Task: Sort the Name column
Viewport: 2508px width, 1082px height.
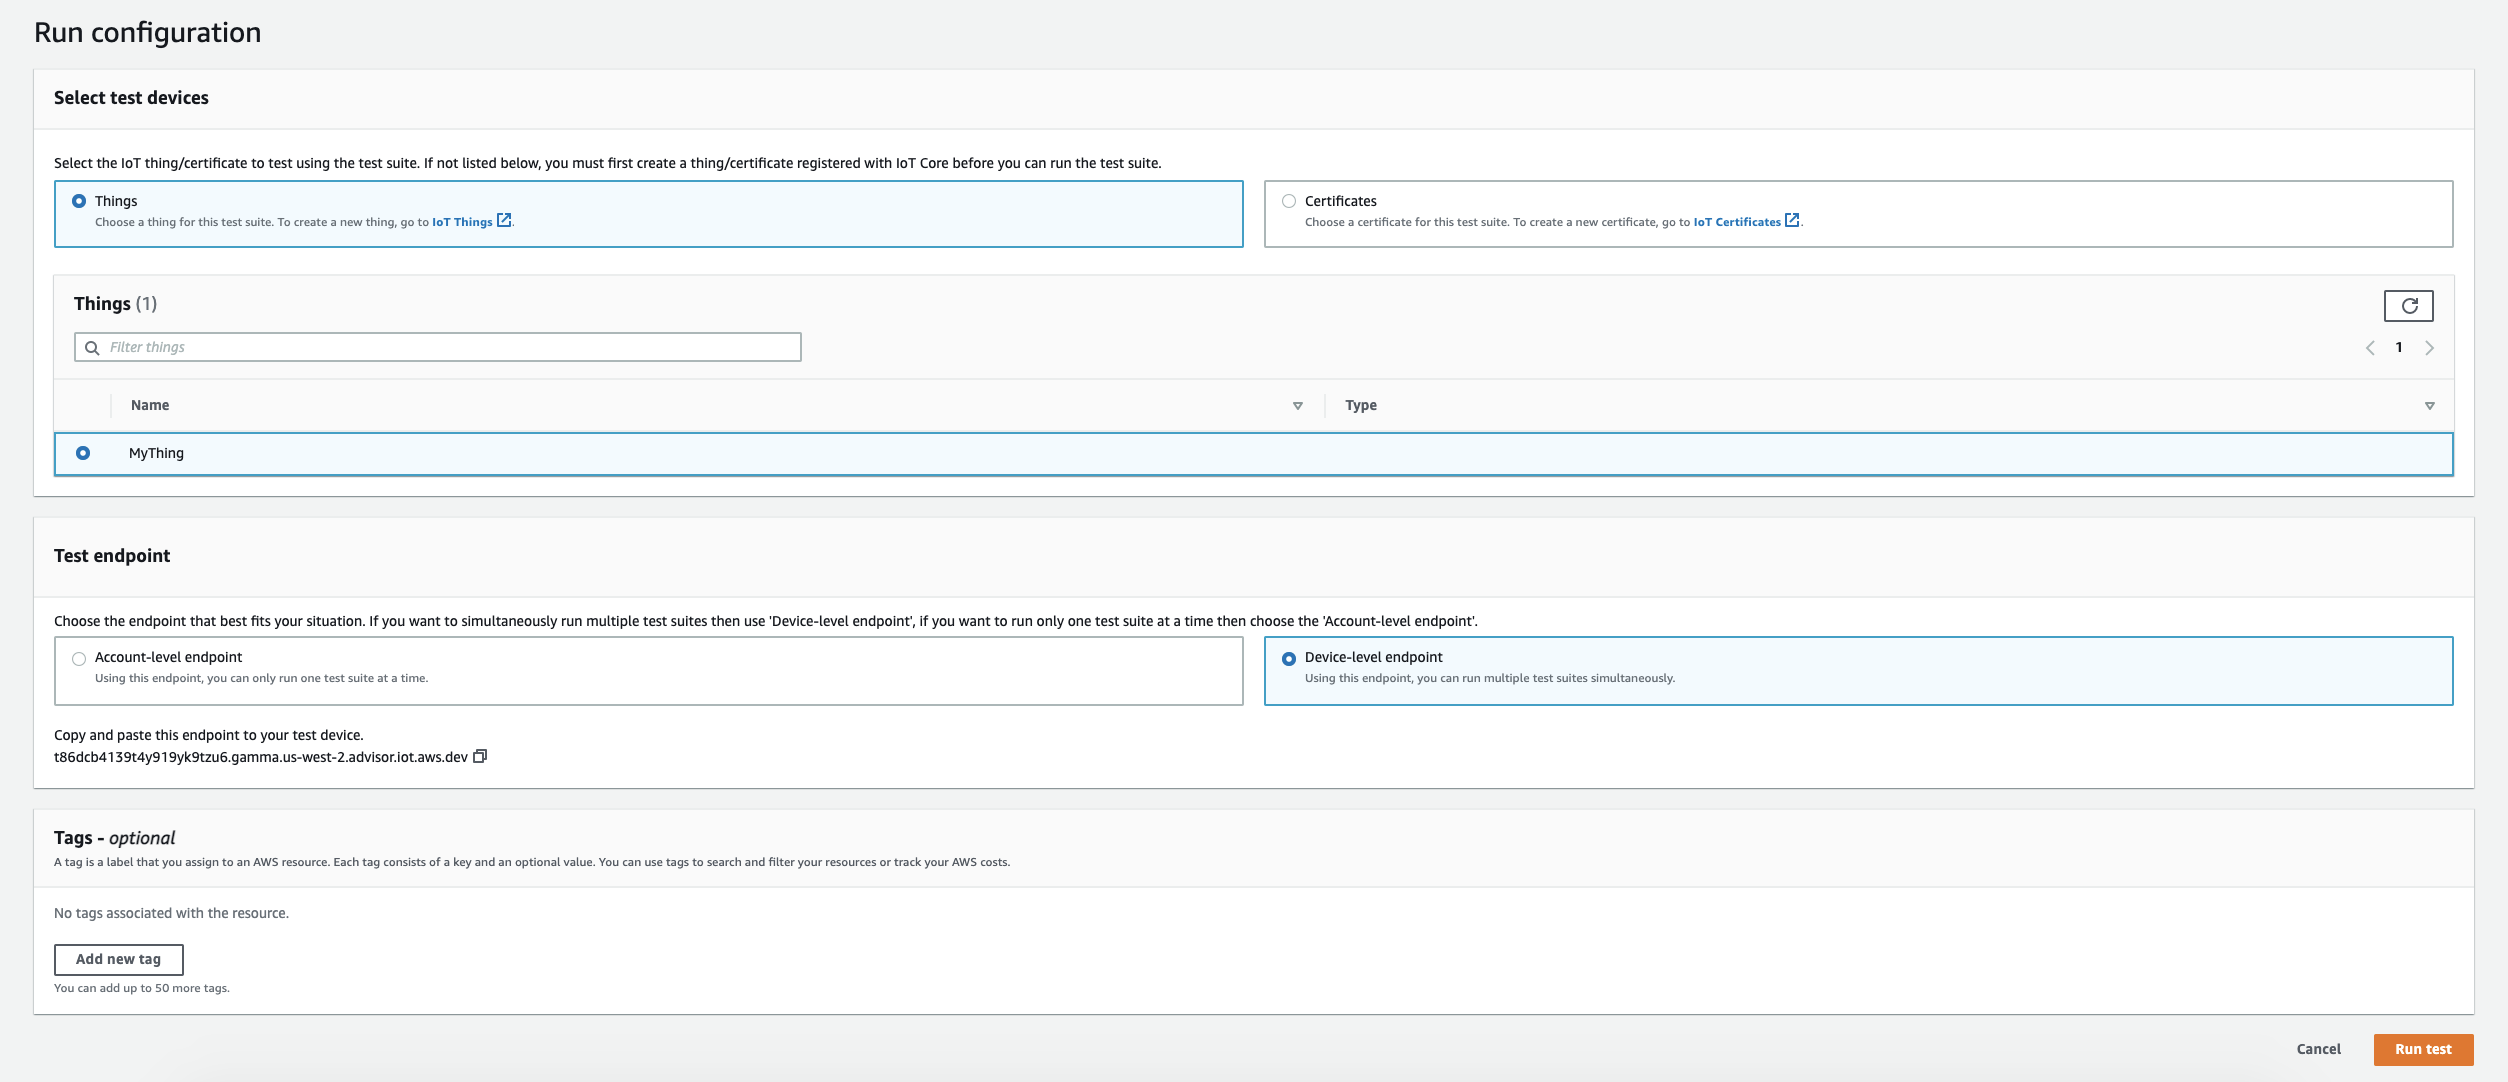Action: coord(1297,405)
